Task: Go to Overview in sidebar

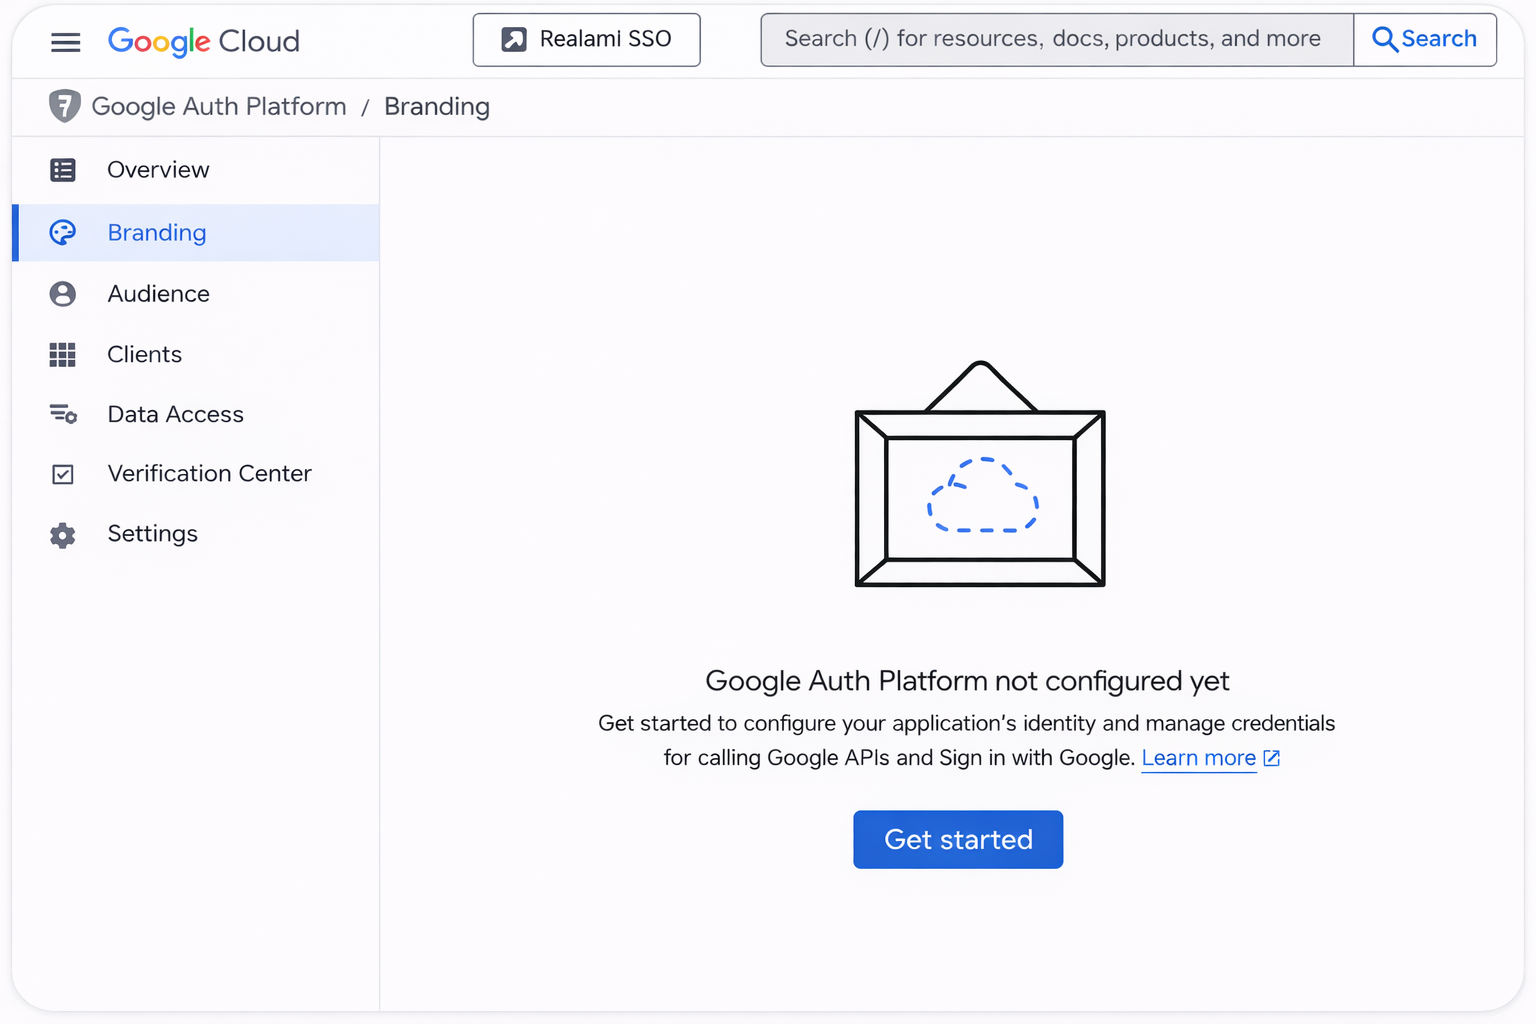Action: (x=158, y=170)
